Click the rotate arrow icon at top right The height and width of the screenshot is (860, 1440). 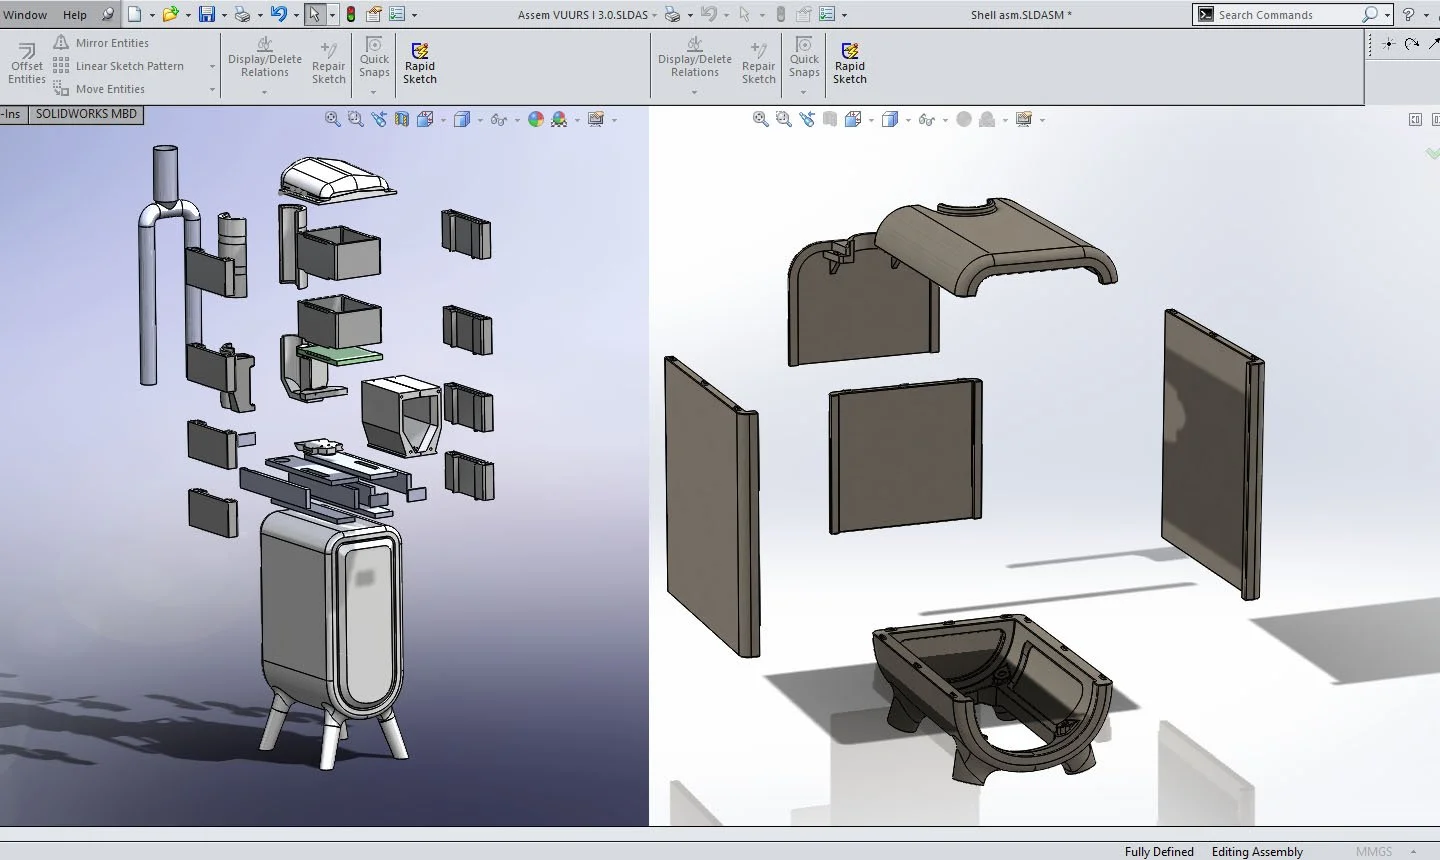point(1412,43)
